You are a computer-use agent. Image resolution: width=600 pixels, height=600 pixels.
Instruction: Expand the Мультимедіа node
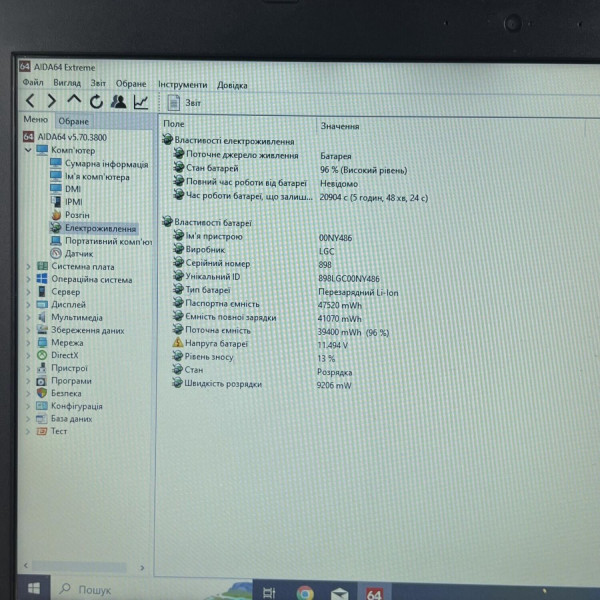coord(28,318)
